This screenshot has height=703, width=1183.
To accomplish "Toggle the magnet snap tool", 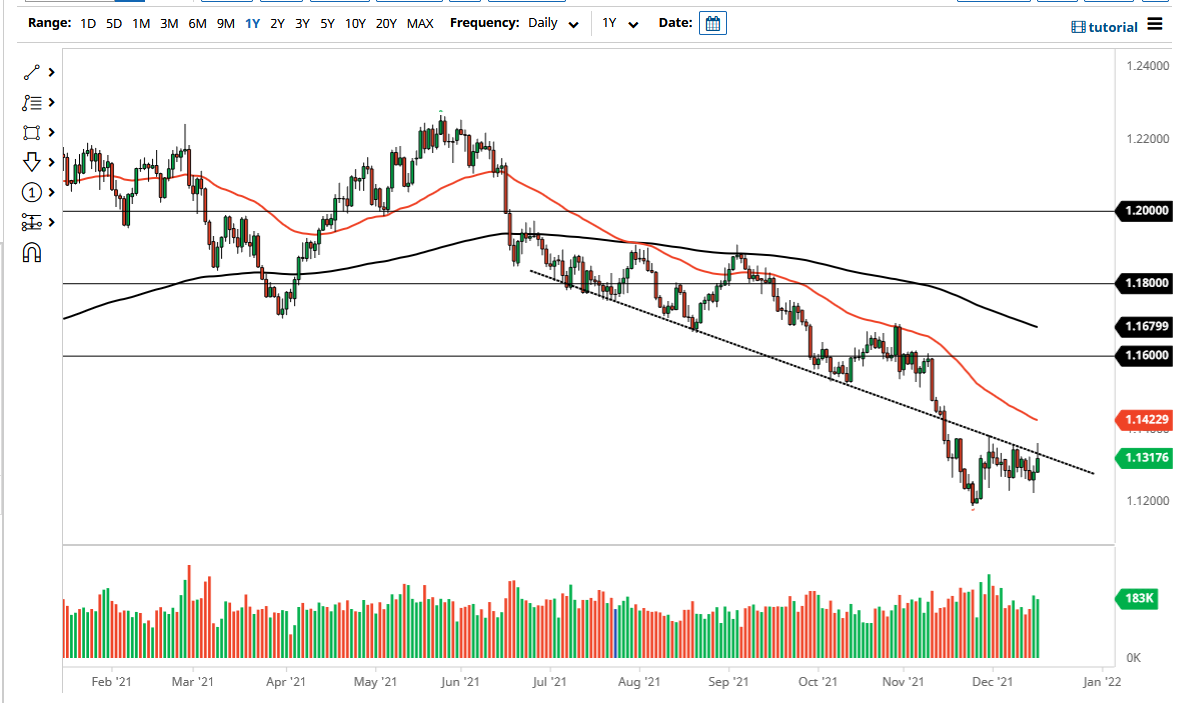I will point(31,252).
